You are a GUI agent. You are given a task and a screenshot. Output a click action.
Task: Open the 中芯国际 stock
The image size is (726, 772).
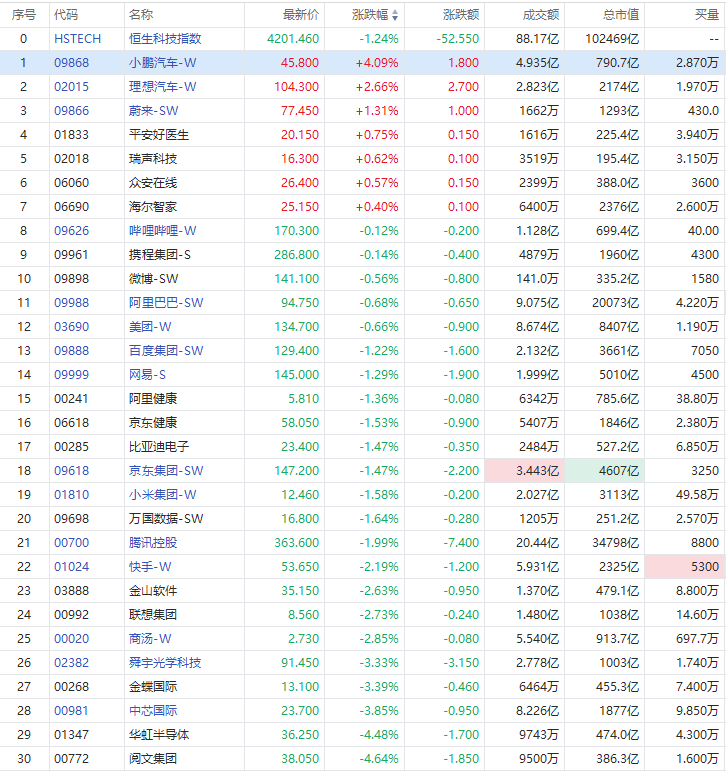153,711
